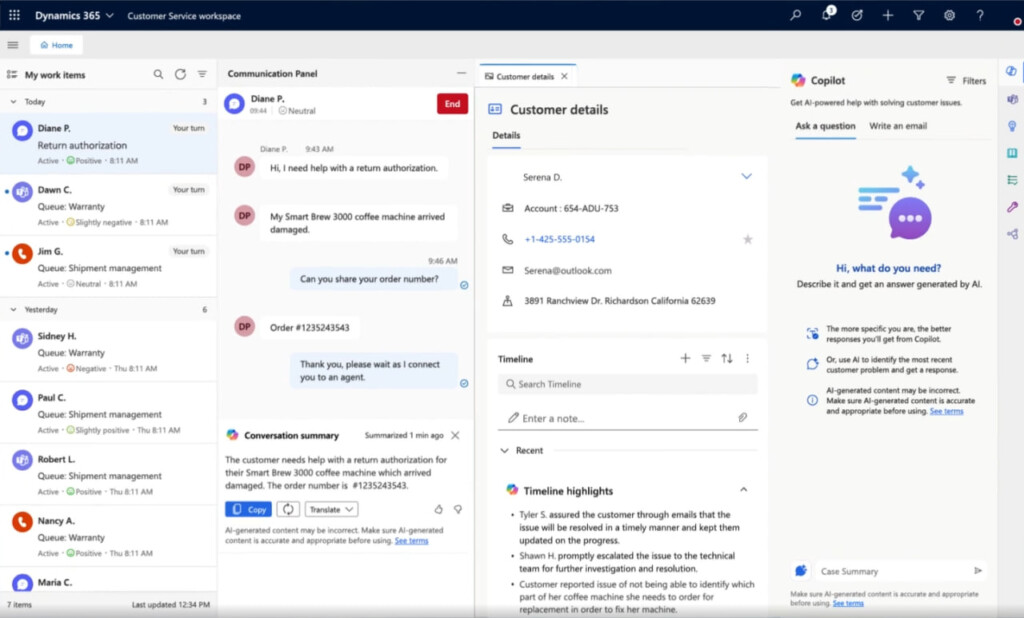Open Jim G. Shipment management work item
The width and height of the screenshot is (1024, 618).
[108, 267]
